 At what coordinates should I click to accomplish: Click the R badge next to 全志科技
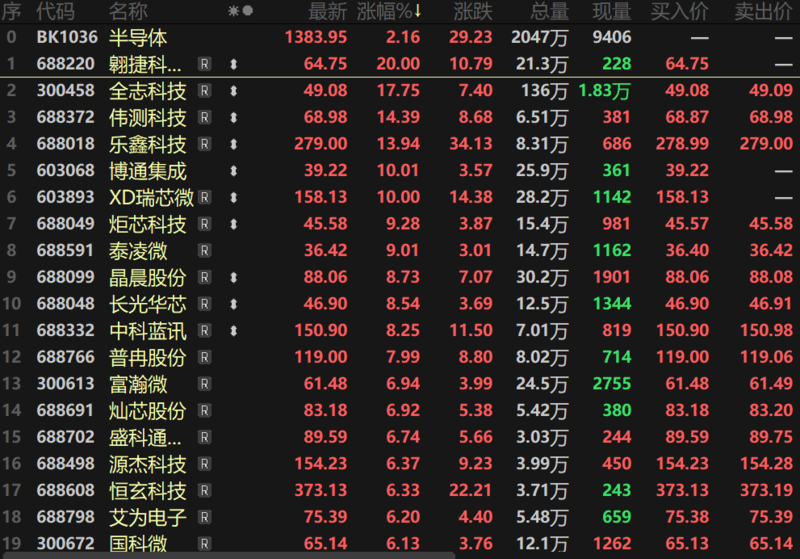[x=204, y=91]
